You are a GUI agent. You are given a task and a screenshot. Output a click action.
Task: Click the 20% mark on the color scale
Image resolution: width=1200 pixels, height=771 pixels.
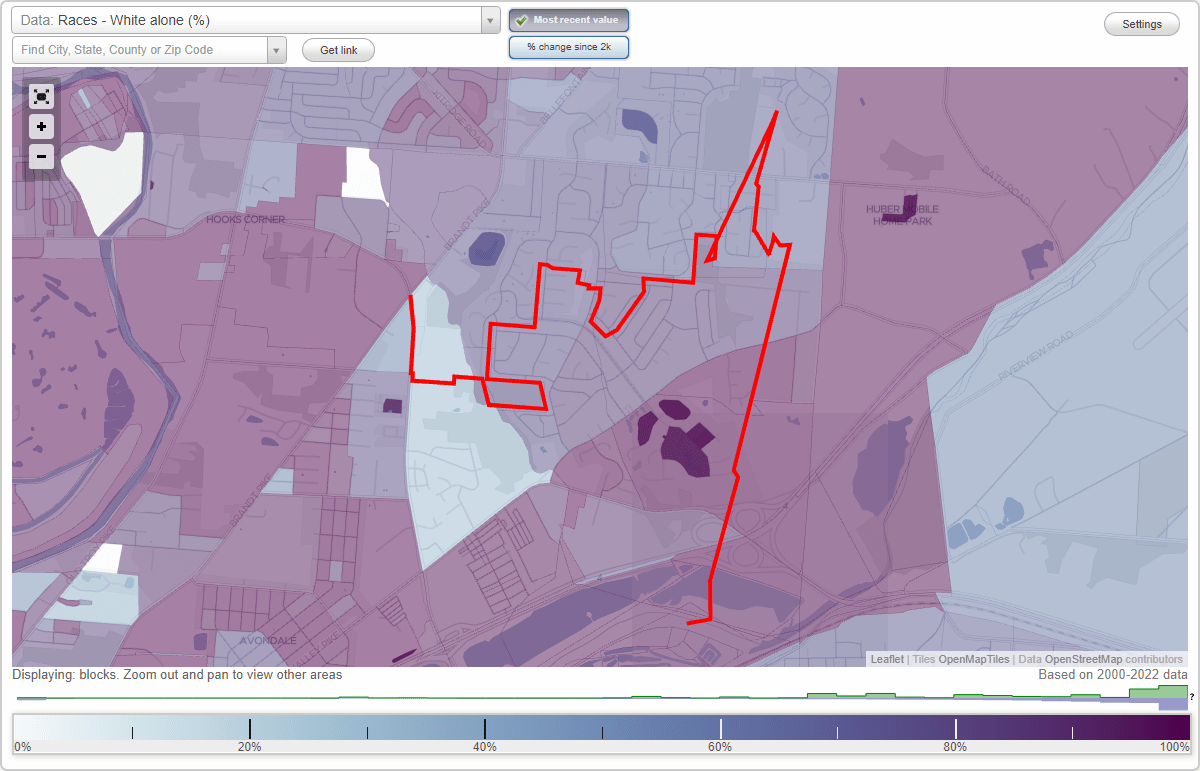(x=249, y=747)
